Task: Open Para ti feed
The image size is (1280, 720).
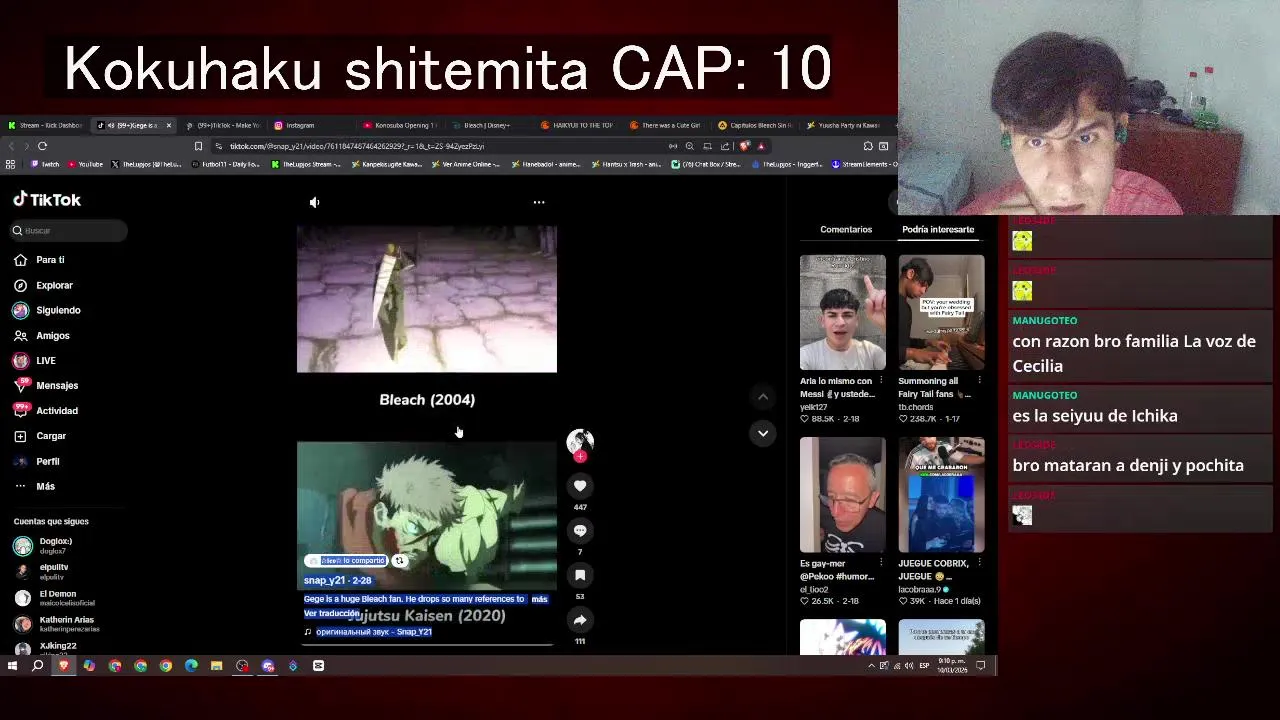Action: point(40,260)
